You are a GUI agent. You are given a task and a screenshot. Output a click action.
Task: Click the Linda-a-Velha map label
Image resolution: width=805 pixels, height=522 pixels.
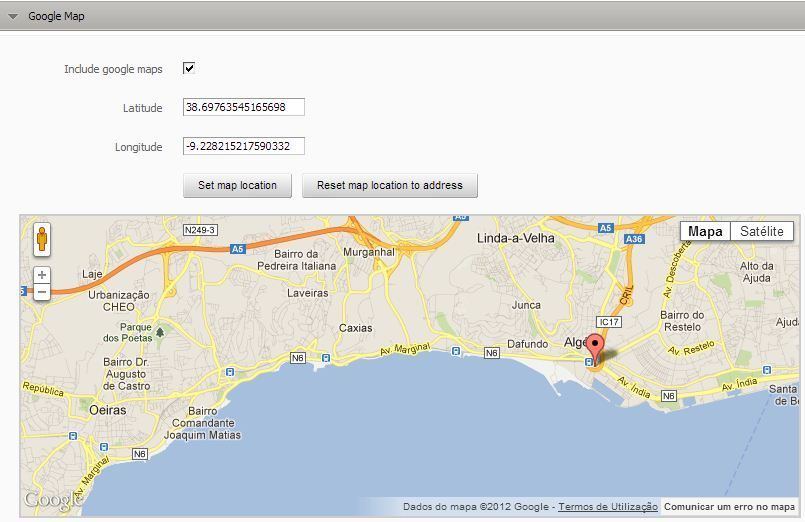tap(515, 238)
